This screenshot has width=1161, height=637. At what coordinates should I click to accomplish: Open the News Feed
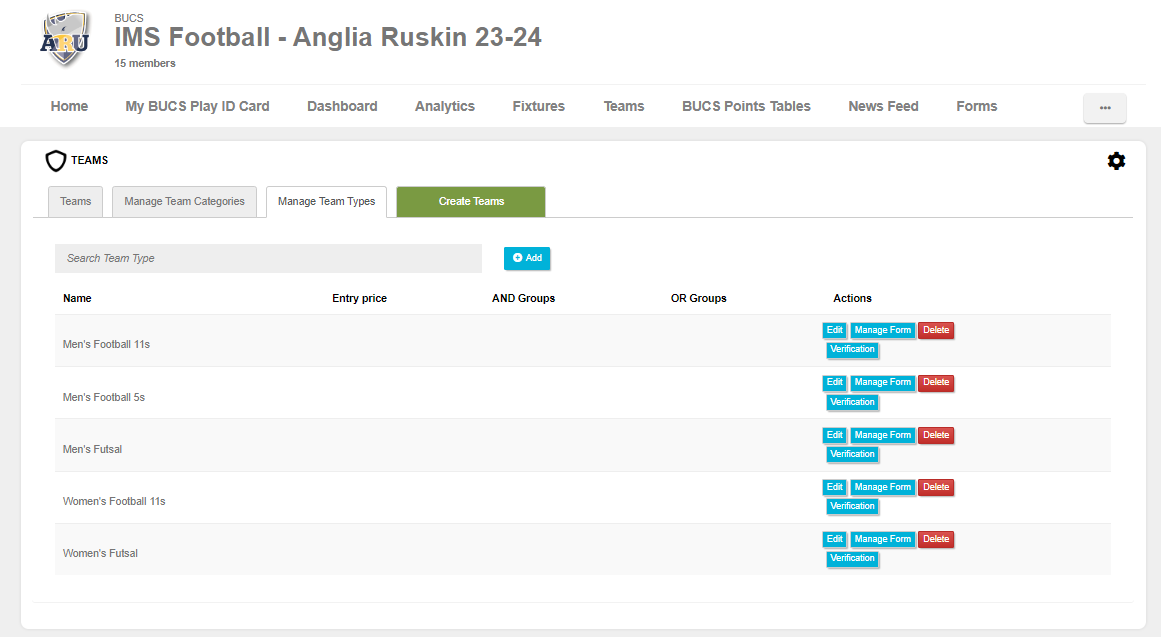tap(883, 106)
